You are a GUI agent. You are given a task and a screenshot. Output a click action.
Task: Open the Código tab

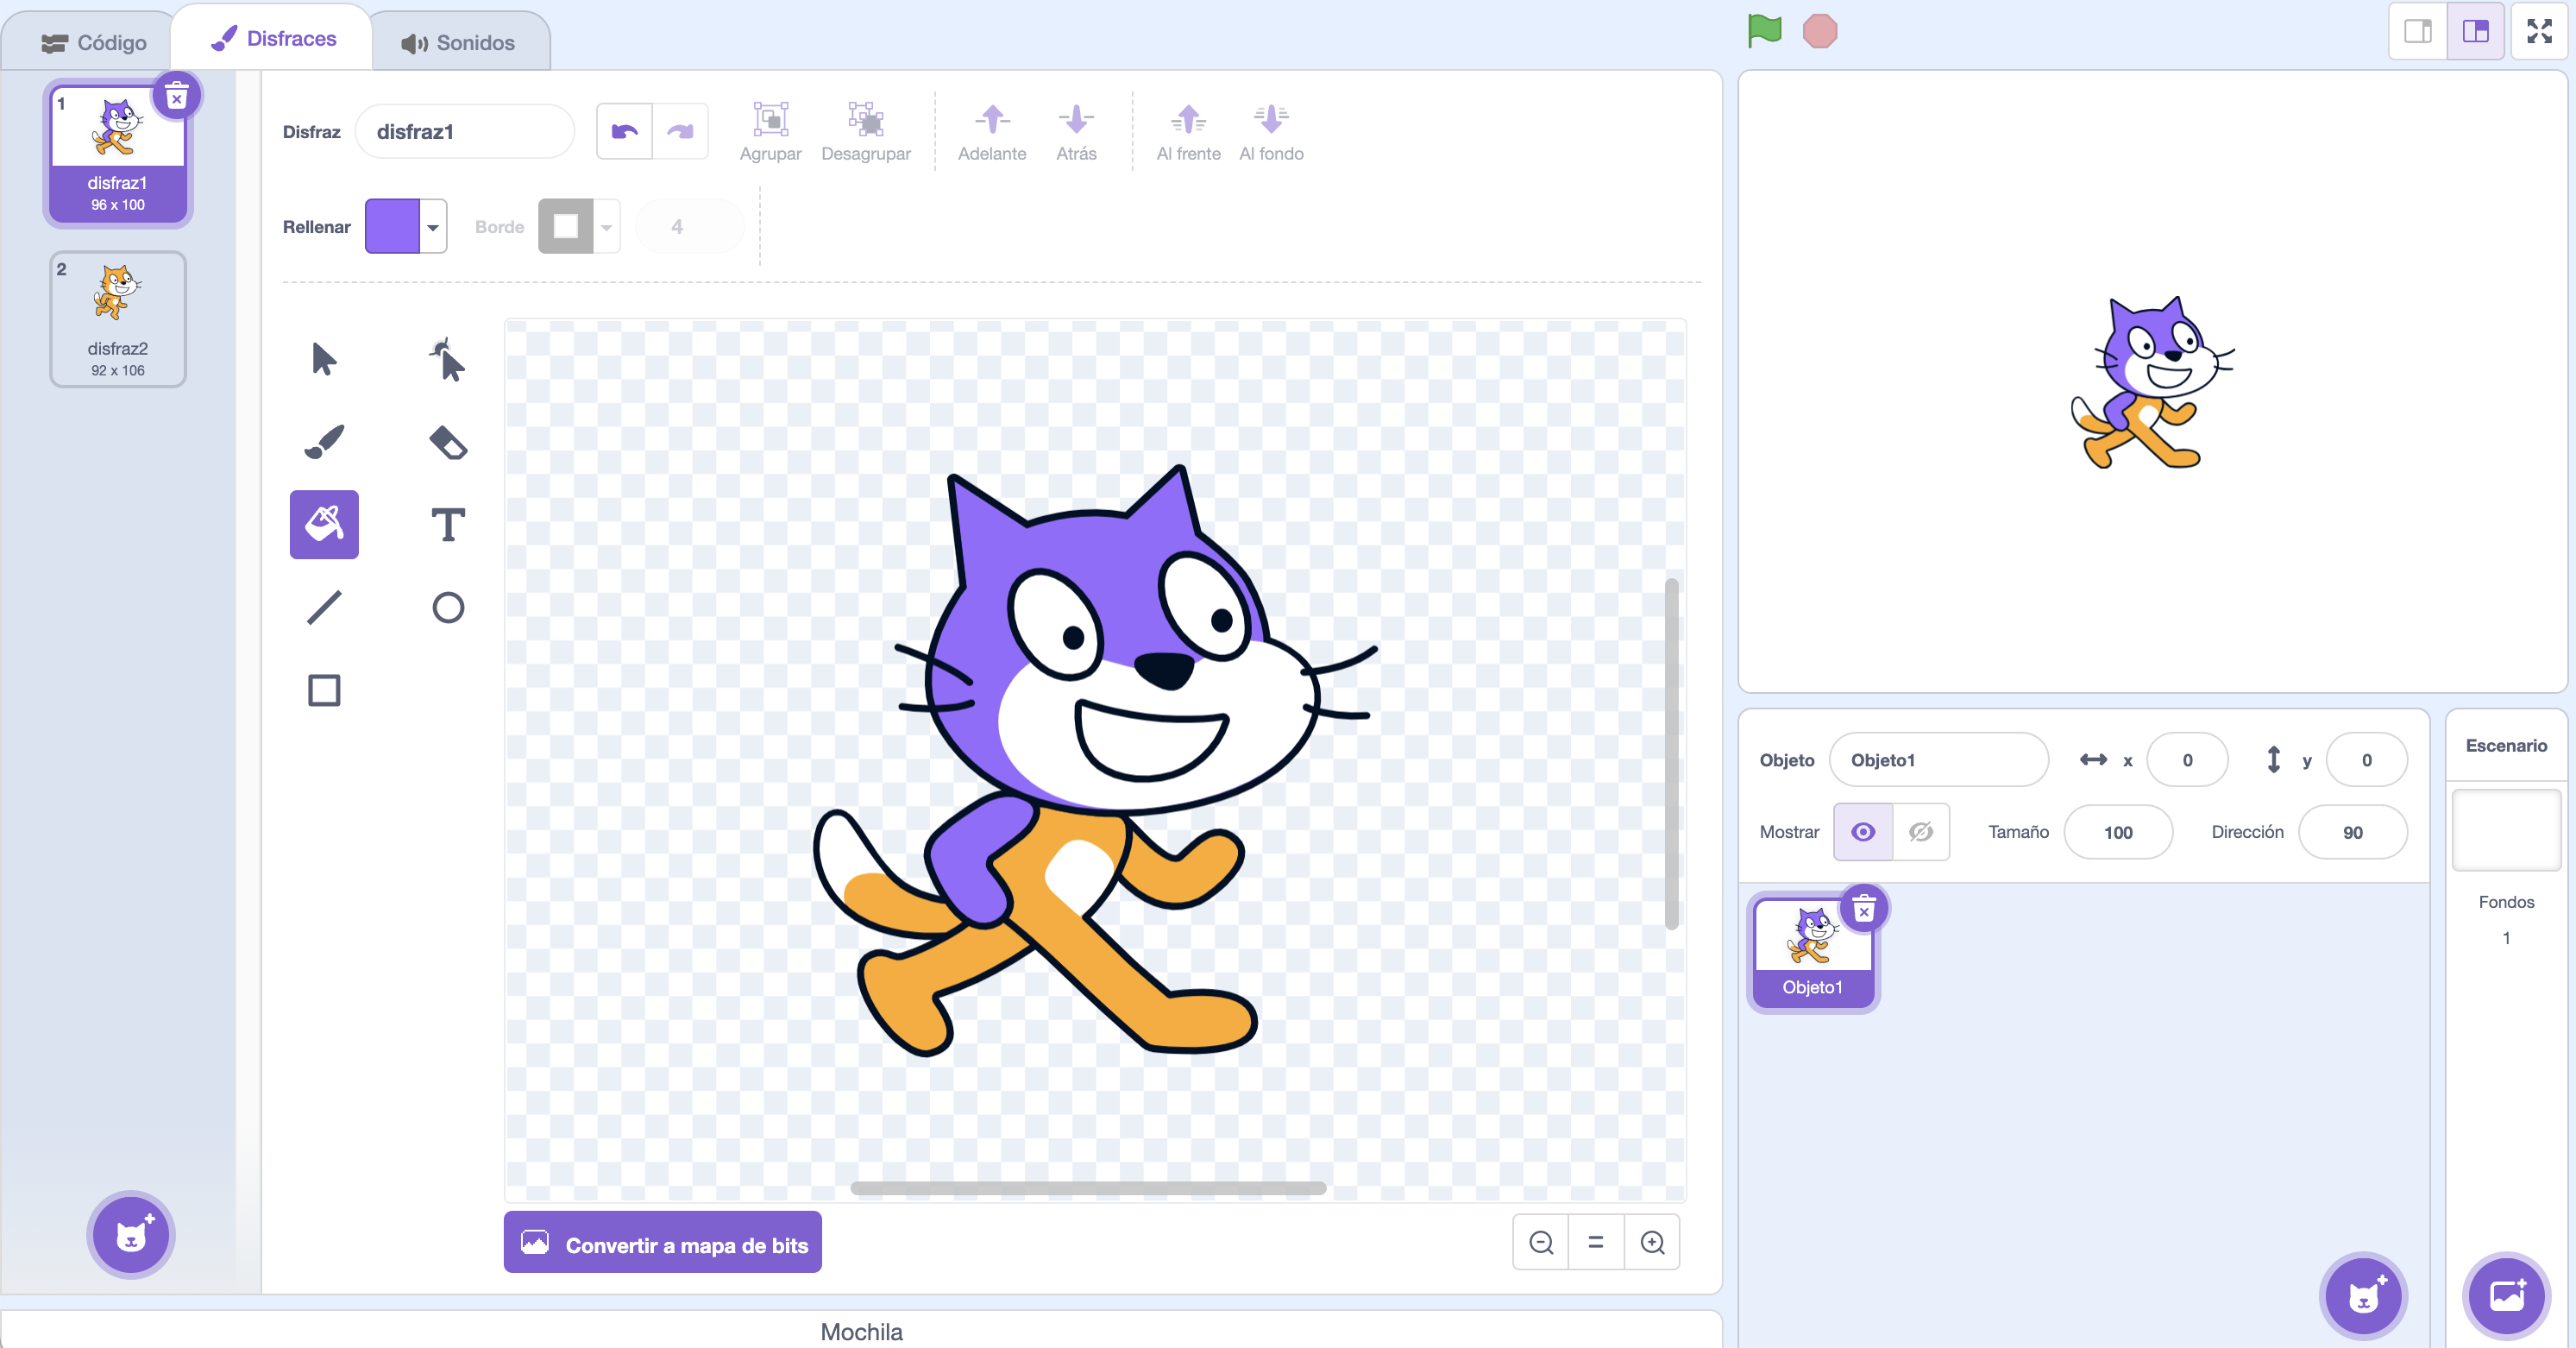pyautogui.click(x=94, y=43)
